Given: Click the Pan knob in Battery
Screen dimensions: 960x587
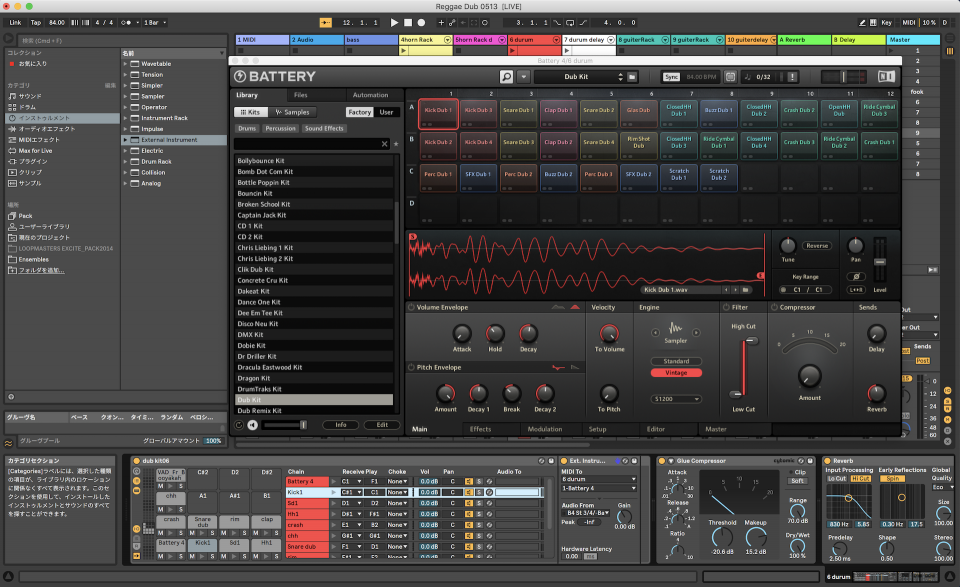Looking at the screenshot, I should click(x=855, y=245).
